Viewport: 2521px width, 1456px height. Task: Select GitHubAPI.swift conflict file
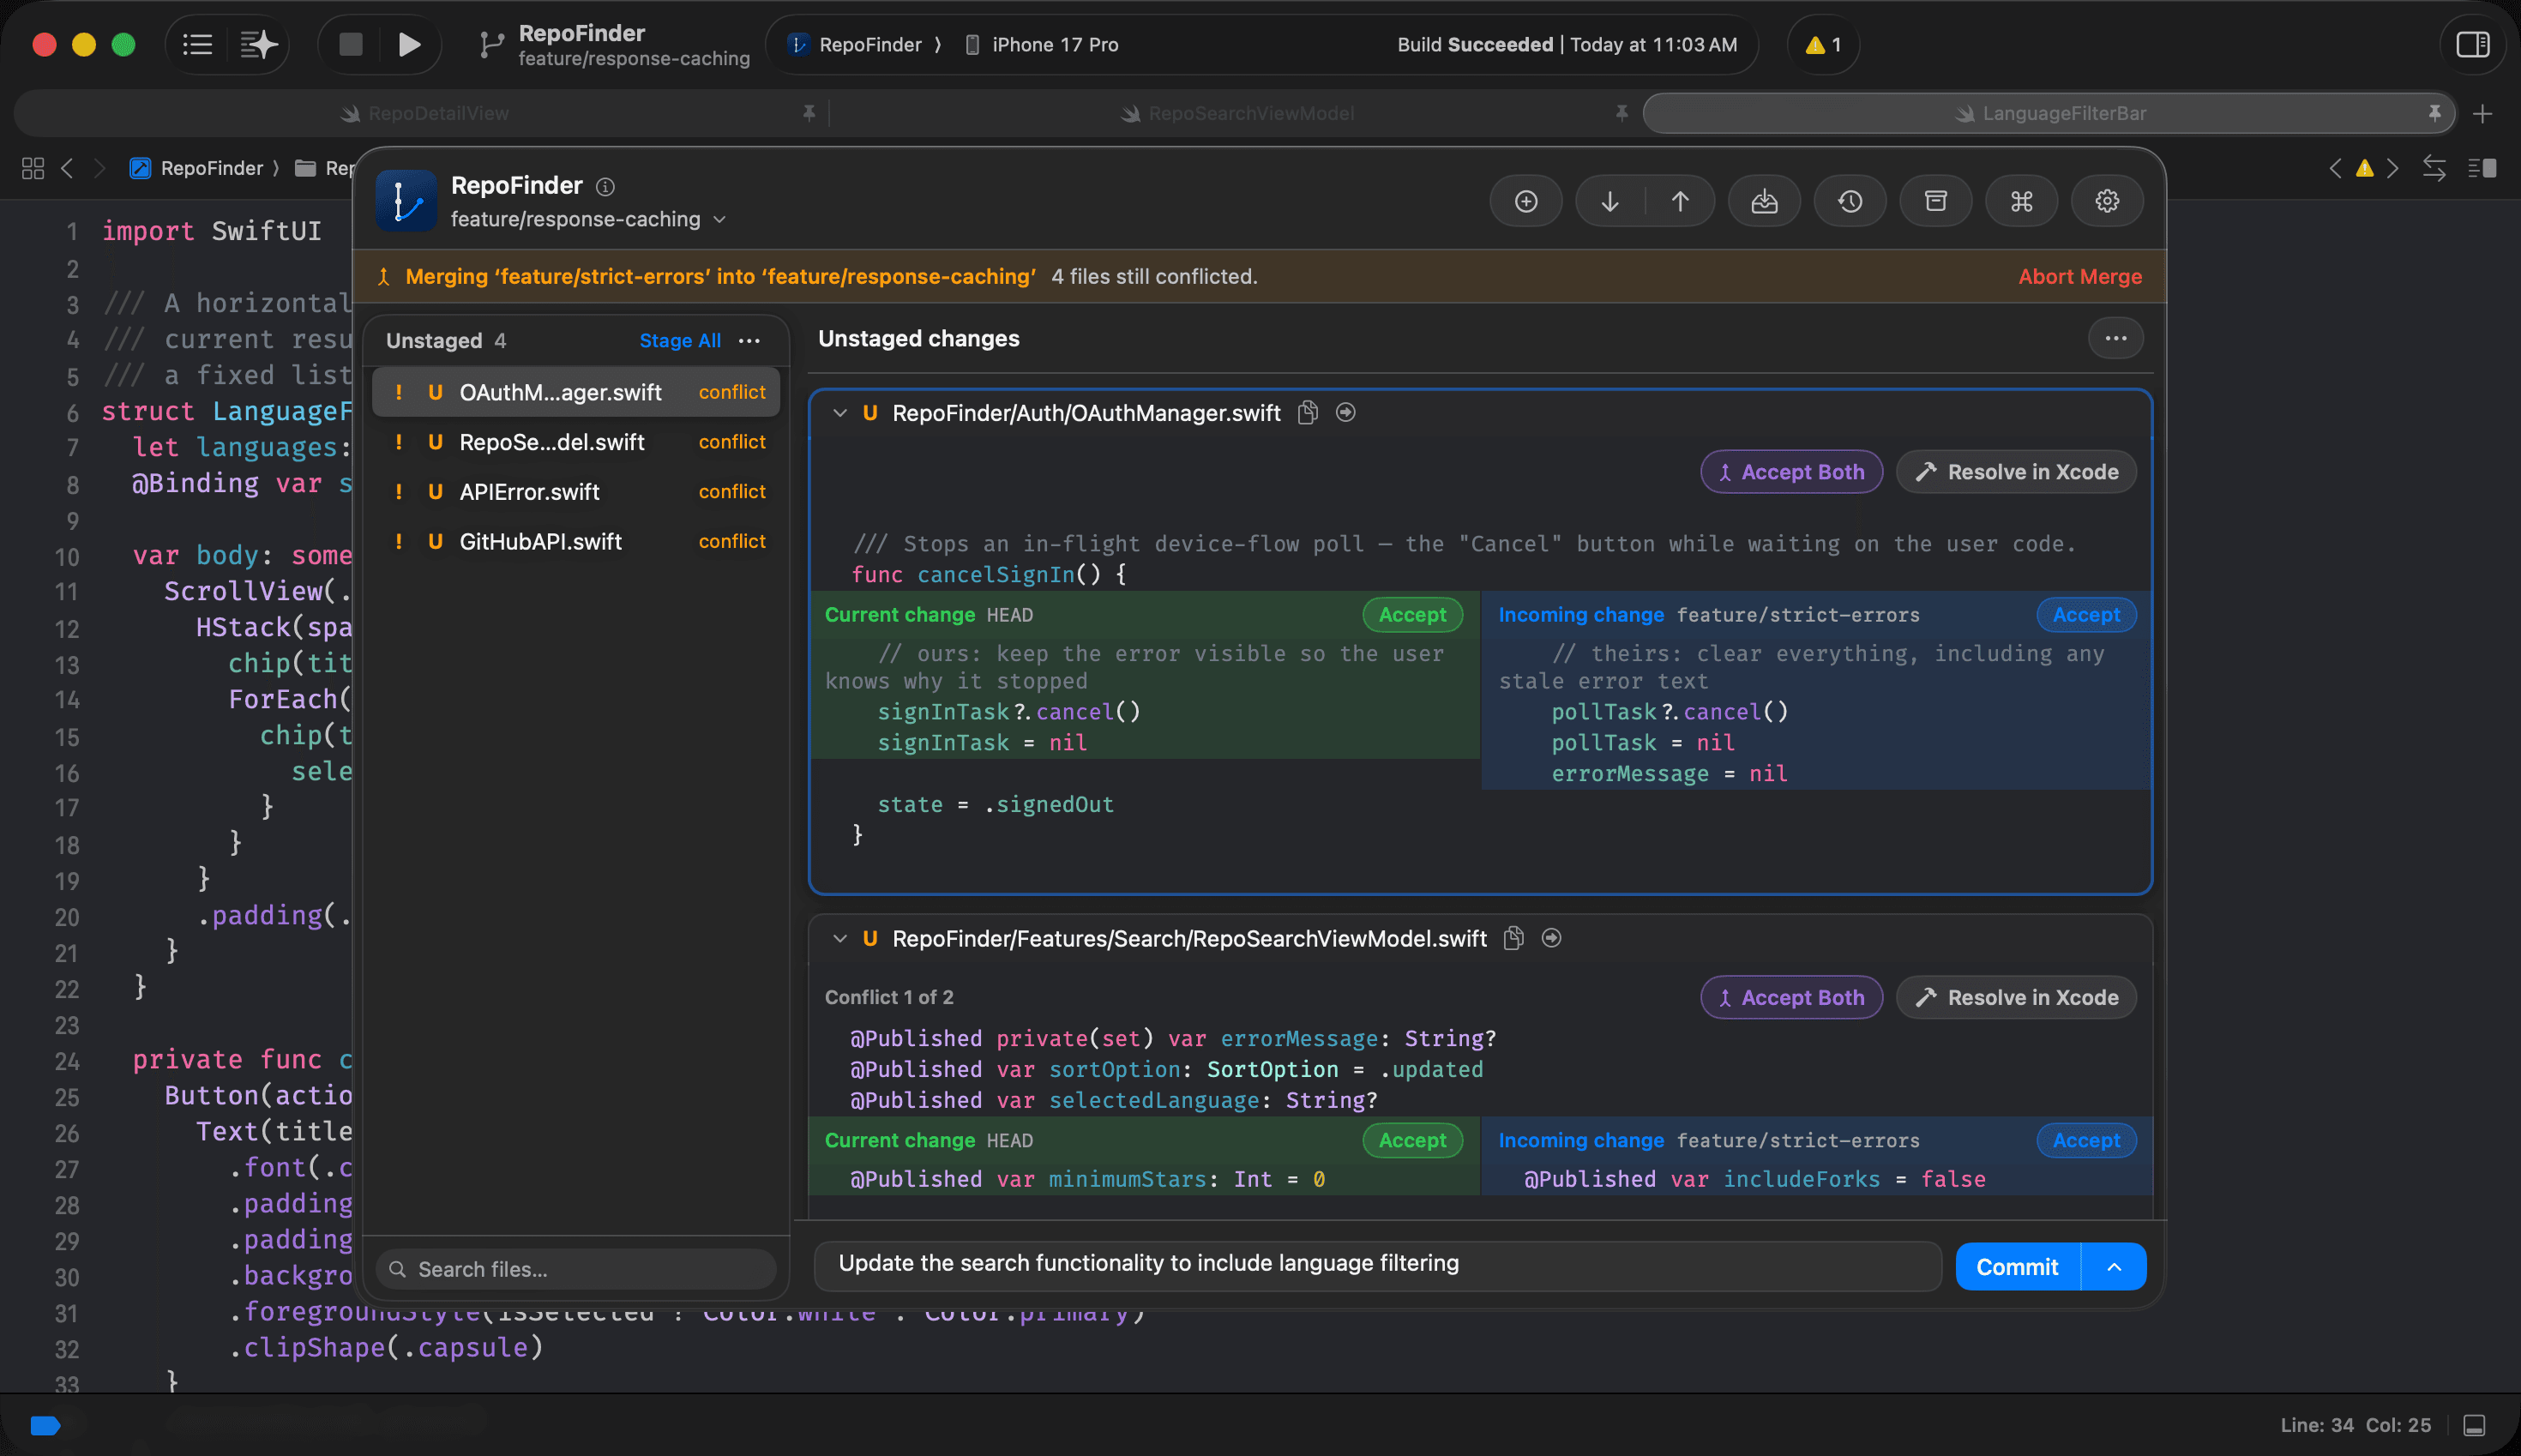[576, 541]
